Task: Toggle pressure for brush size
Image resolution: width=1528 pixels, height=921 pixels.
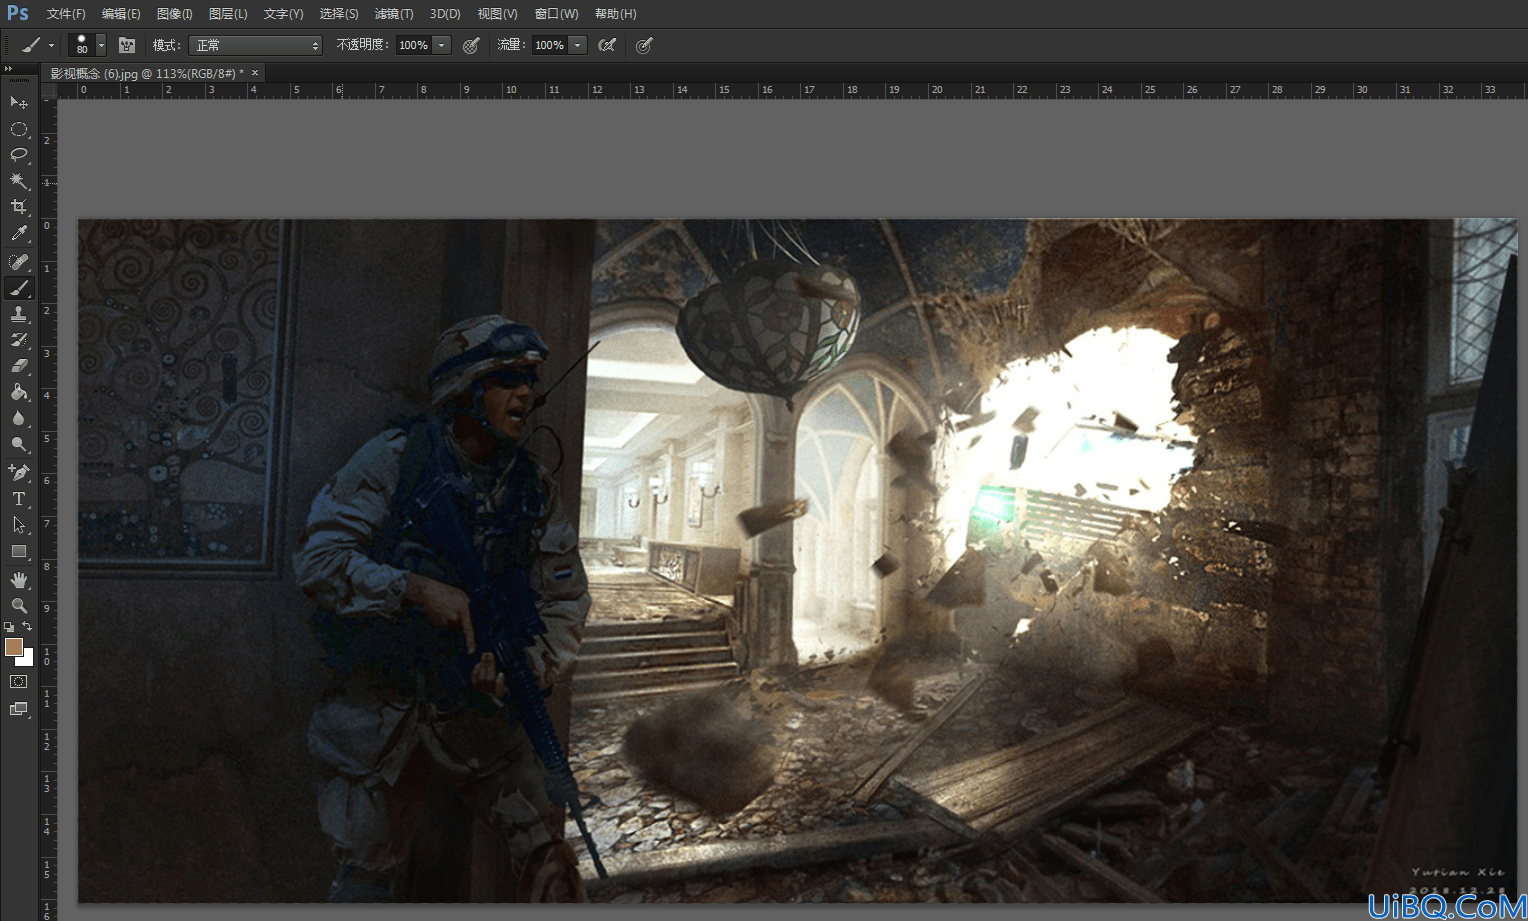Action: pos(644,45)
